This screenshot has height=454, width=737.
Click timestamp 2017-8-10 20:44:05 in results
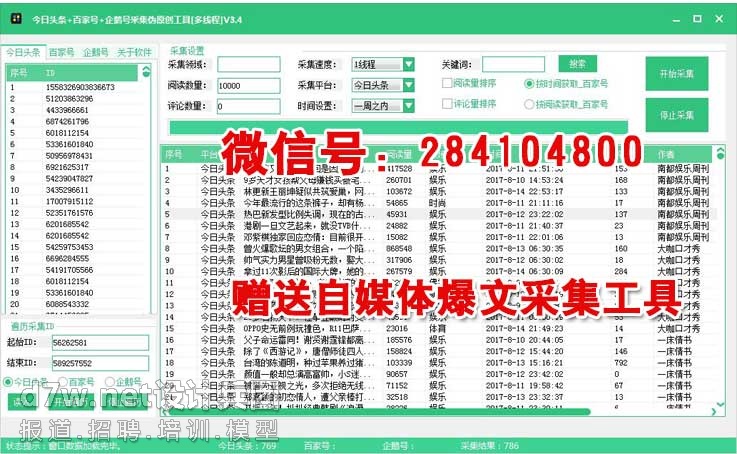pos(525,340)
